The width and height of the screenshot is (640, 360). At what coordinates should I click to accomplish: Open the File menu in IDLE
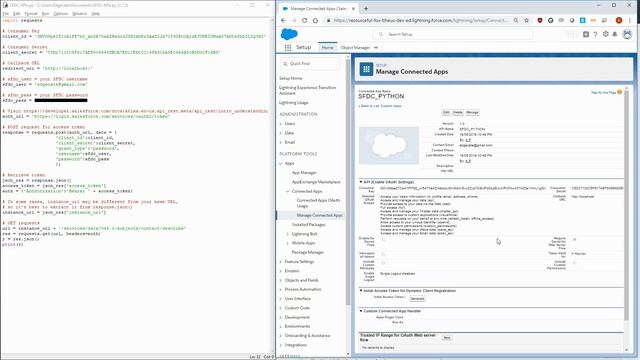6,14
